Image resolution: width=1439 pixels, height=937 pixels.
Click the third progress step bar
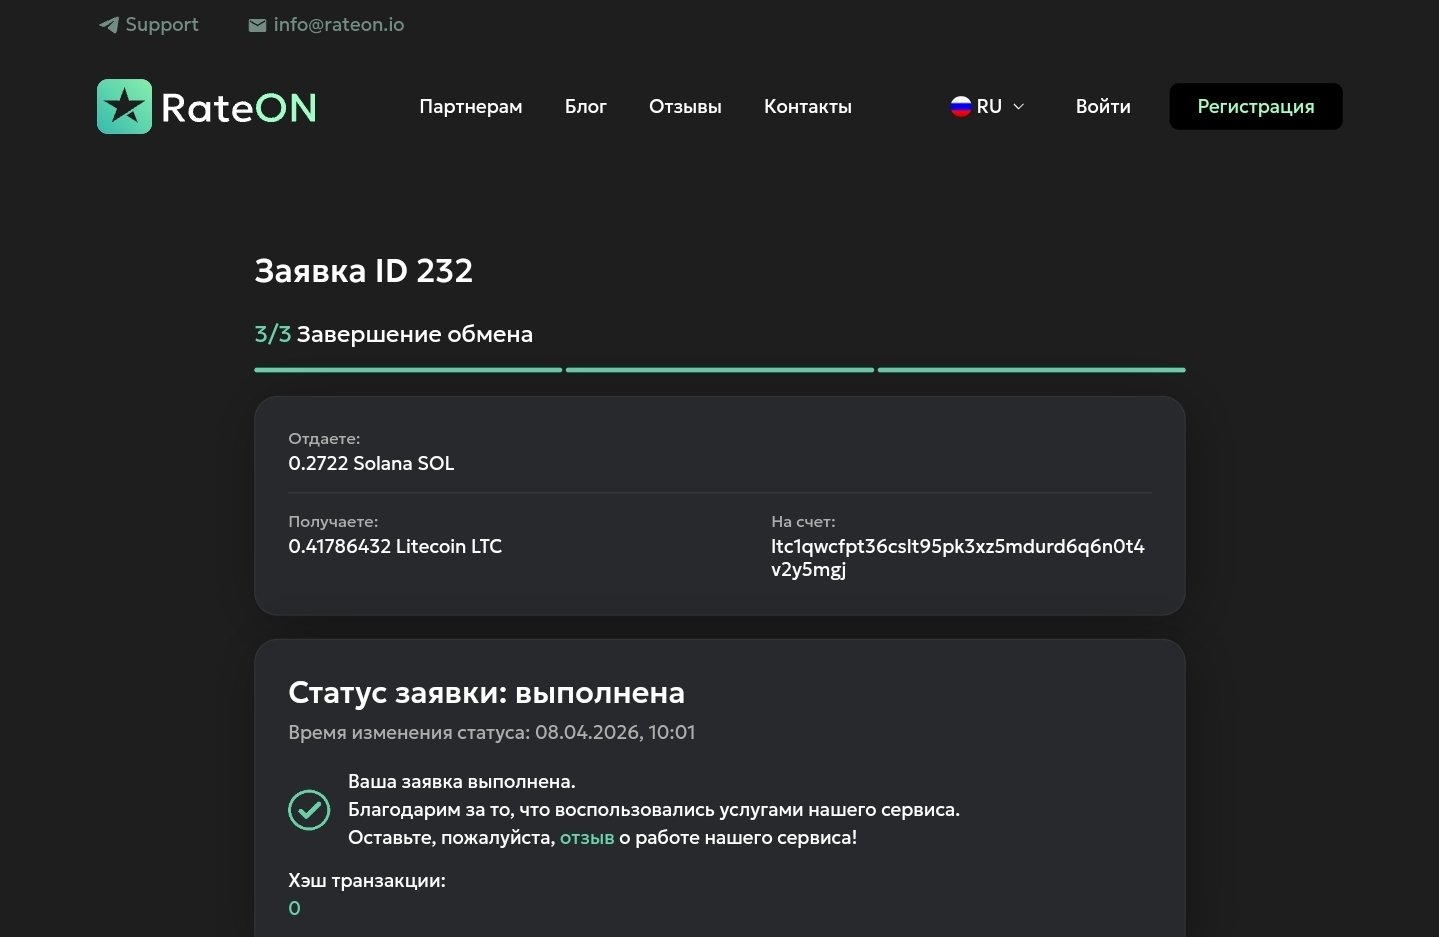pyautogui.click(x=1031, y=370)
